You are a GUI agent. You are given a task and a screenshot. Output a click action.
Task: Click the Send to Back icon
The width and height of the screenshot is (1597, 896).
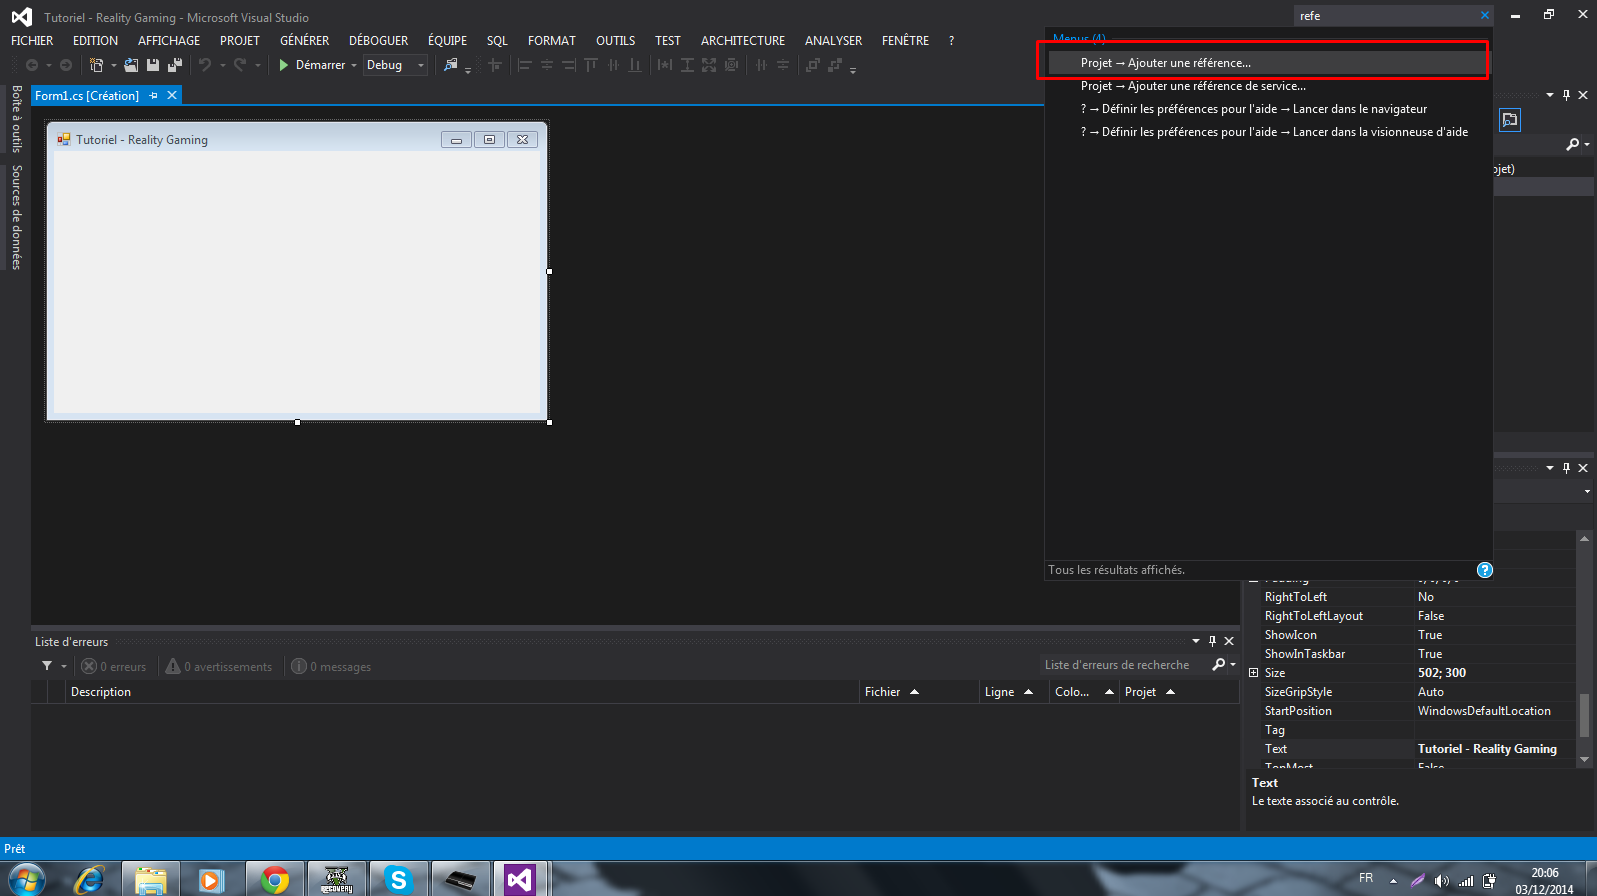(835, 65)
